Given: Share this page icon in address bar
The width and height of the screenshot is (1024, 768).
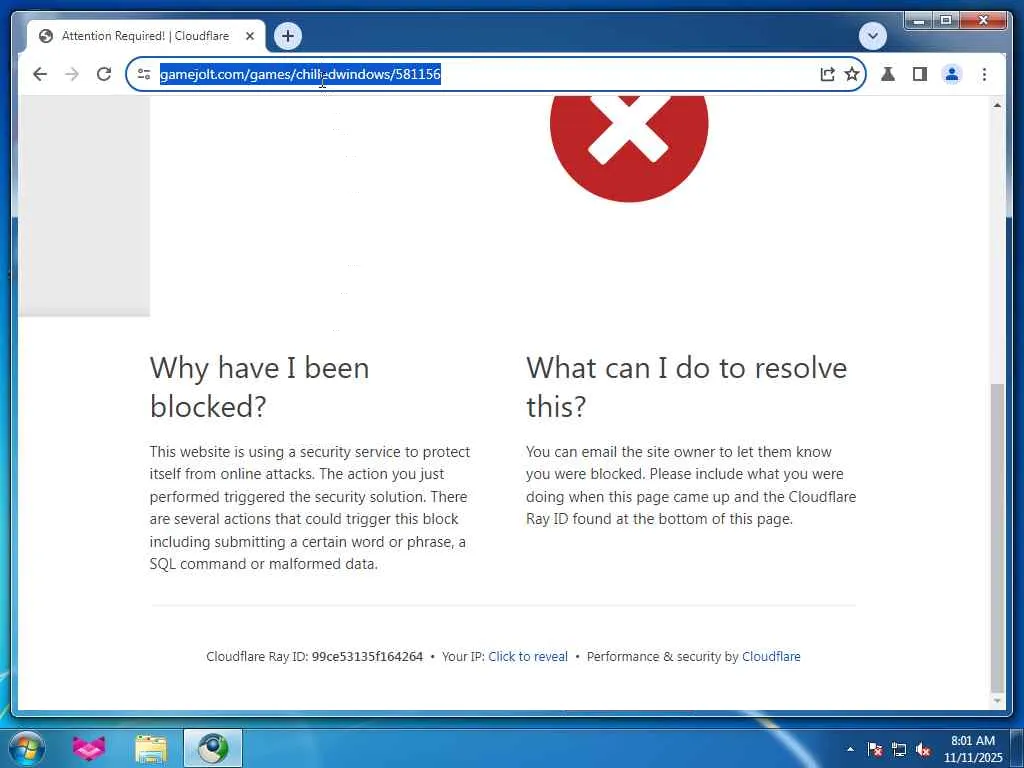Looking at the screenshot, I should [x=827, y=74].
